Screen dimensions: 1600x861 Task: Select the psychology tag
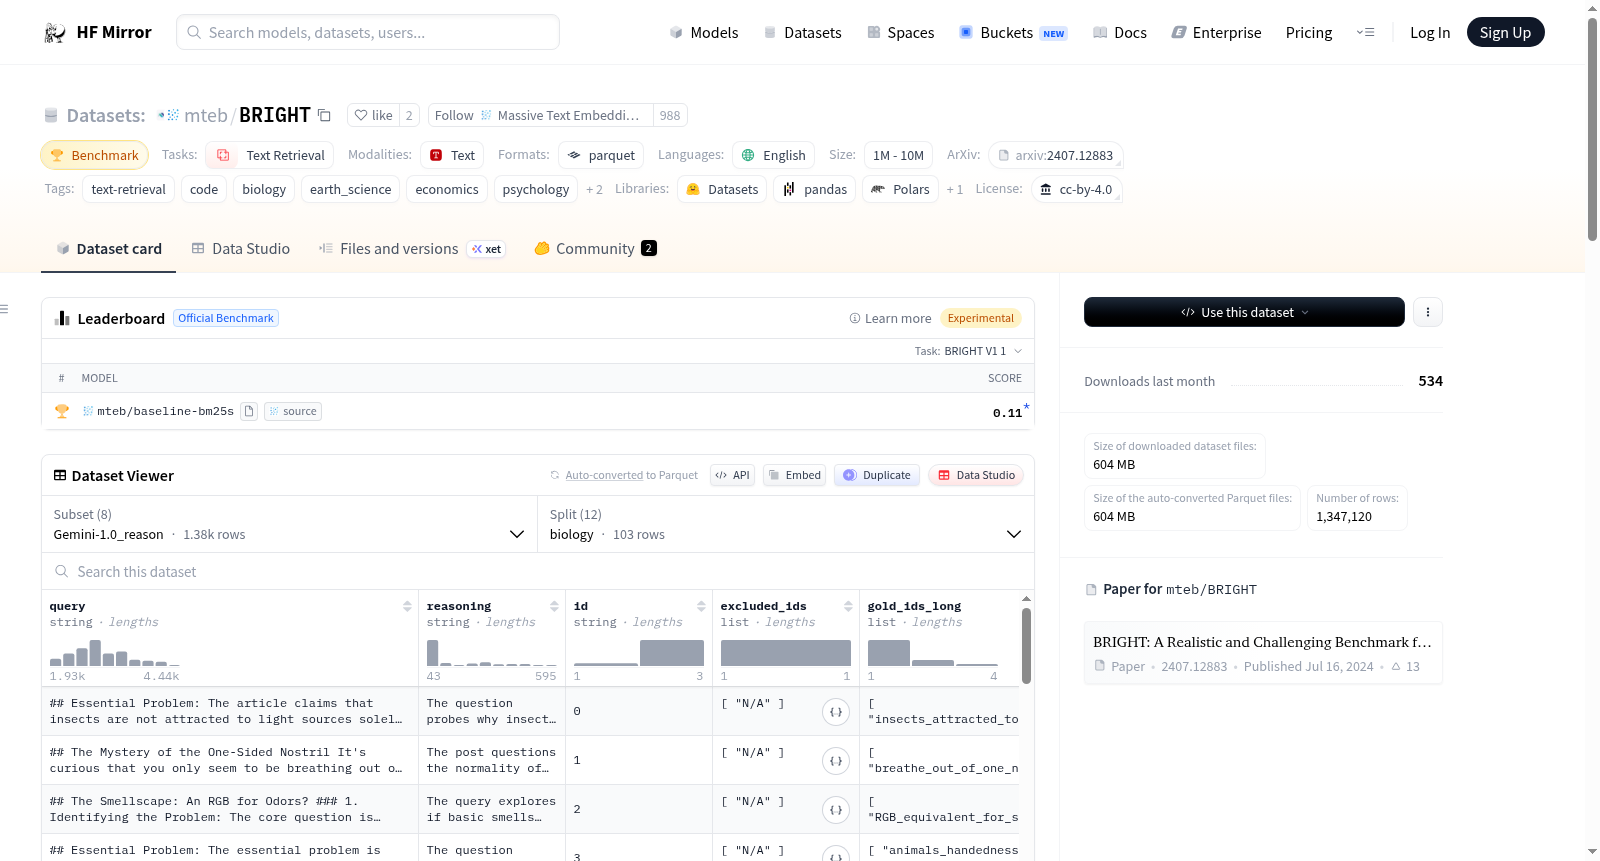[536, 189]
